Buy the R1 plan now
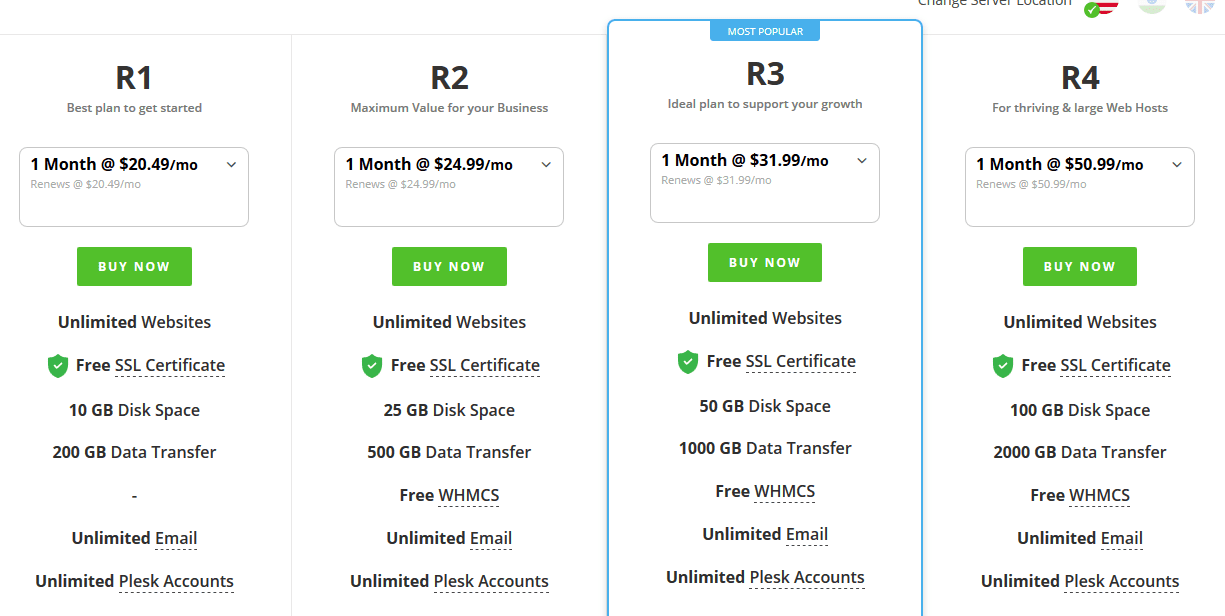The height and width of the screenshot is (616, 1225). (x=134, y=267)
